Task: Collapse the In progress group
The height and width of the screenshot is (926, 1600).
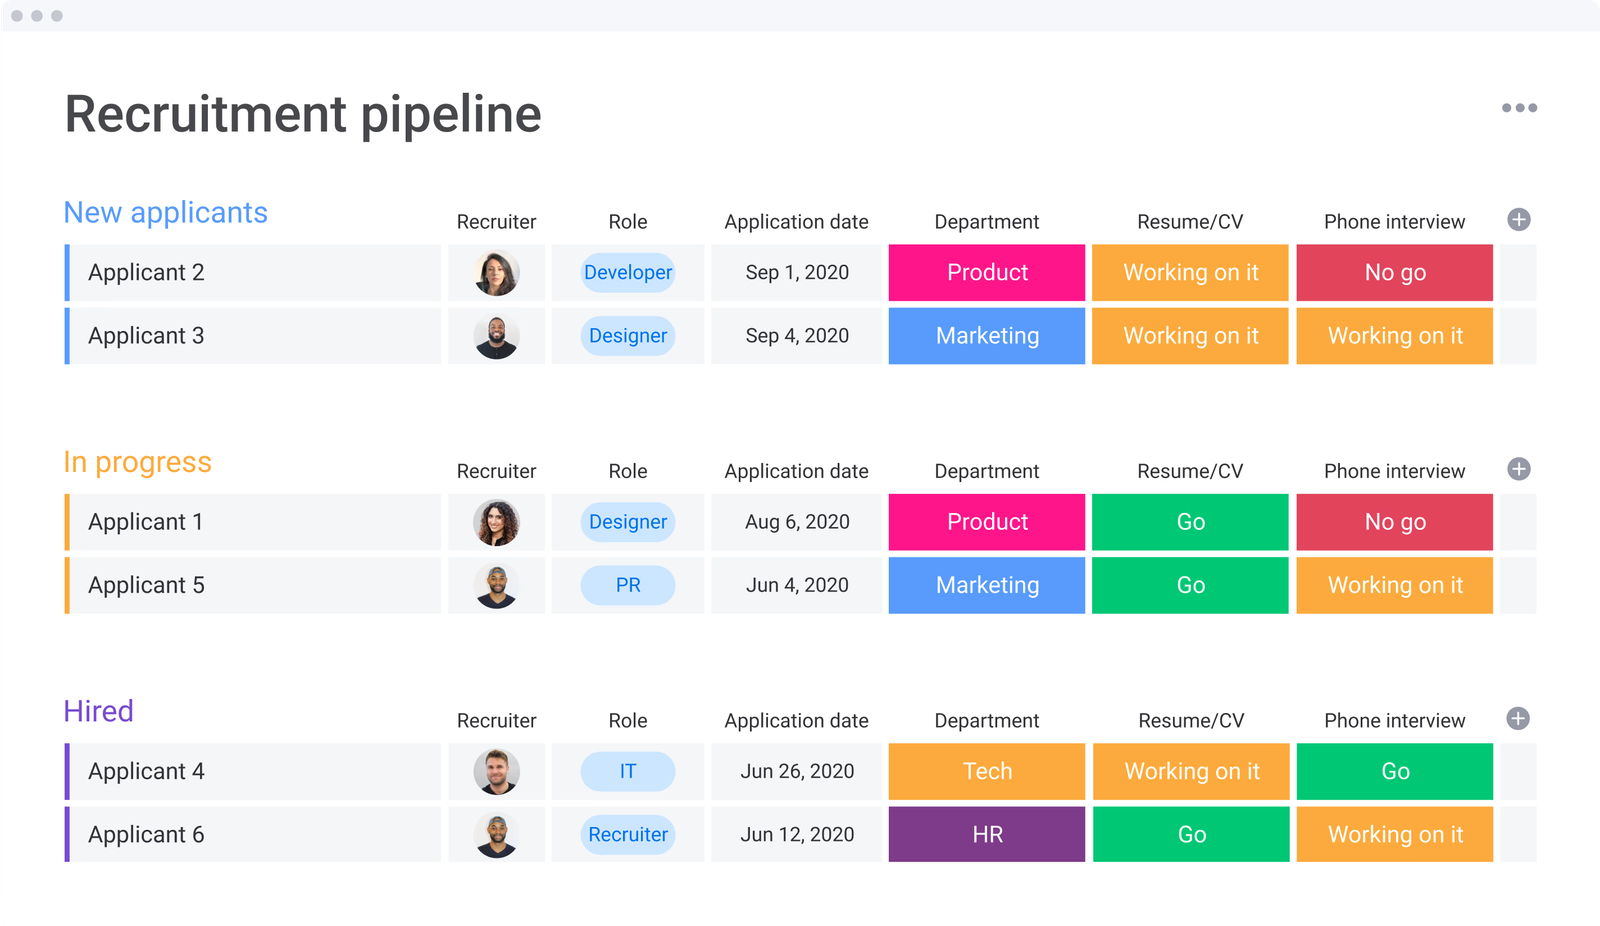Action: pos(137,461)
